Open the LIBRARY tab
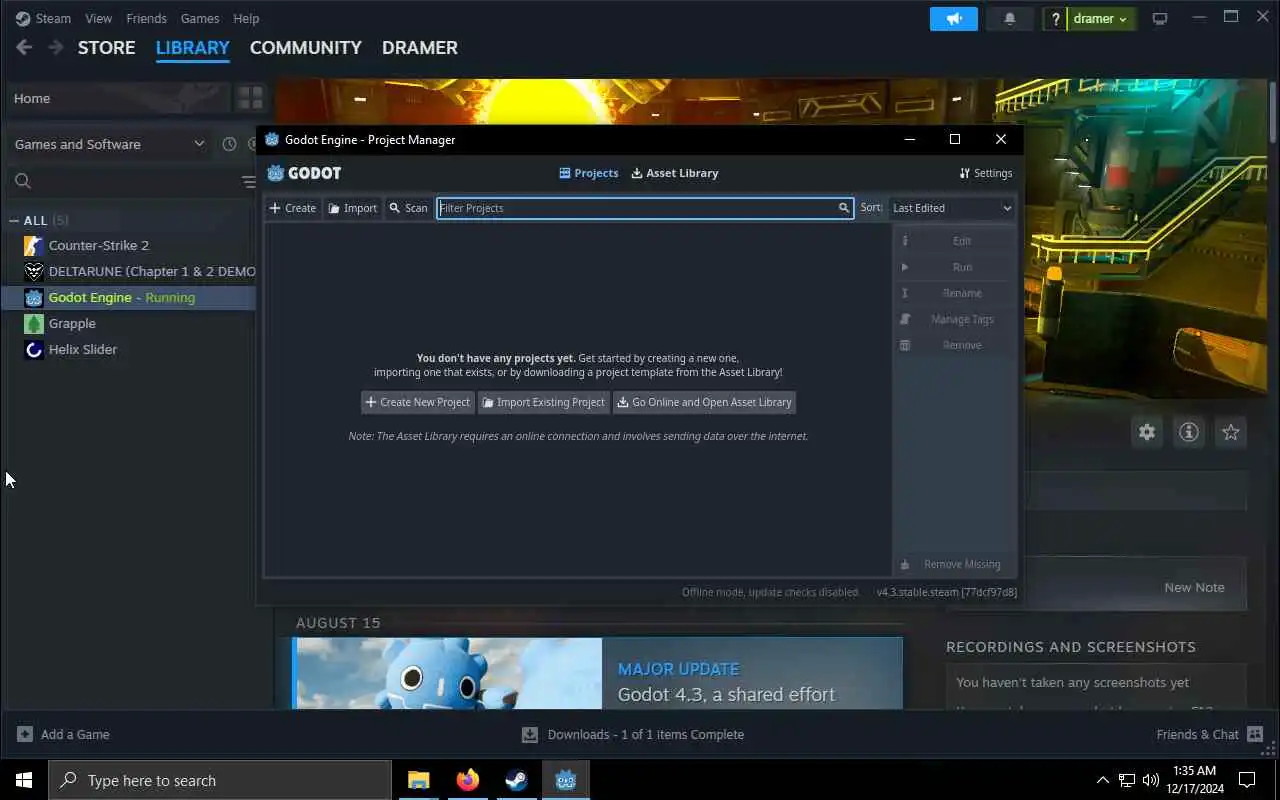Viewport: 1280px width, 800px height. pyautogui.click(x=193, y=47)
